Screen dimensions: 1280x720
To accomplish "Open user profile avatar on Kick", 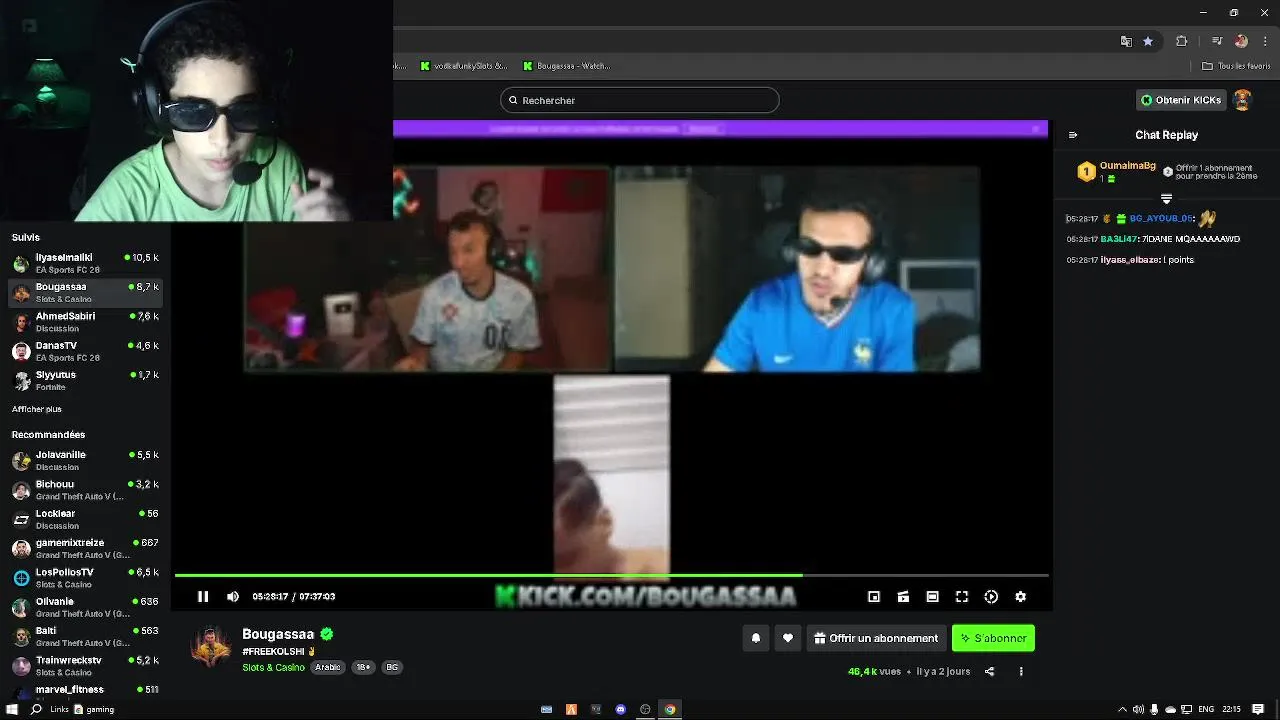I will (x=1242, y=100).
